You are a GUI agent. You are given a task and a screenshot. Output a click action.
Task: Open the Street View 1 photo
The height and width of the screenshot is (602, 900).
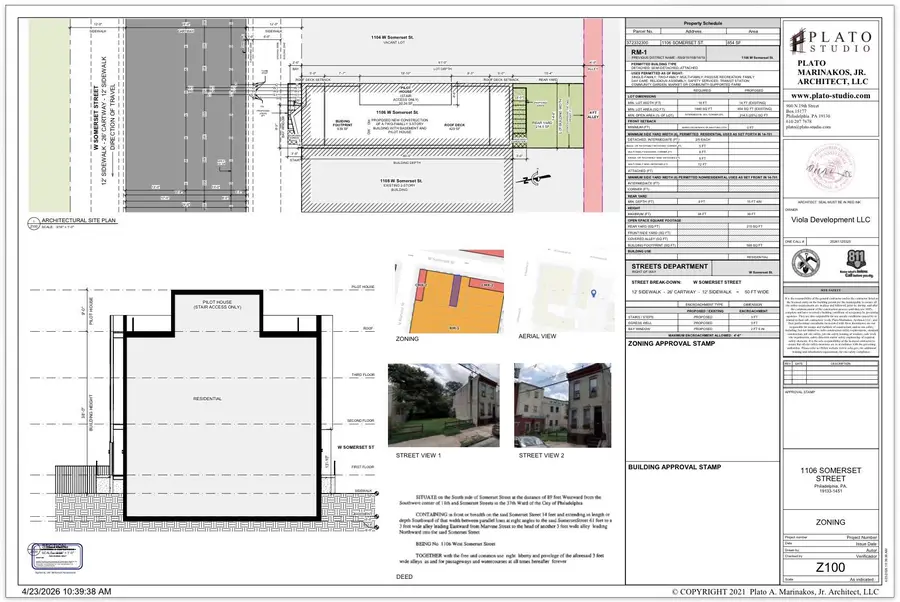click(x=444, y=405)
